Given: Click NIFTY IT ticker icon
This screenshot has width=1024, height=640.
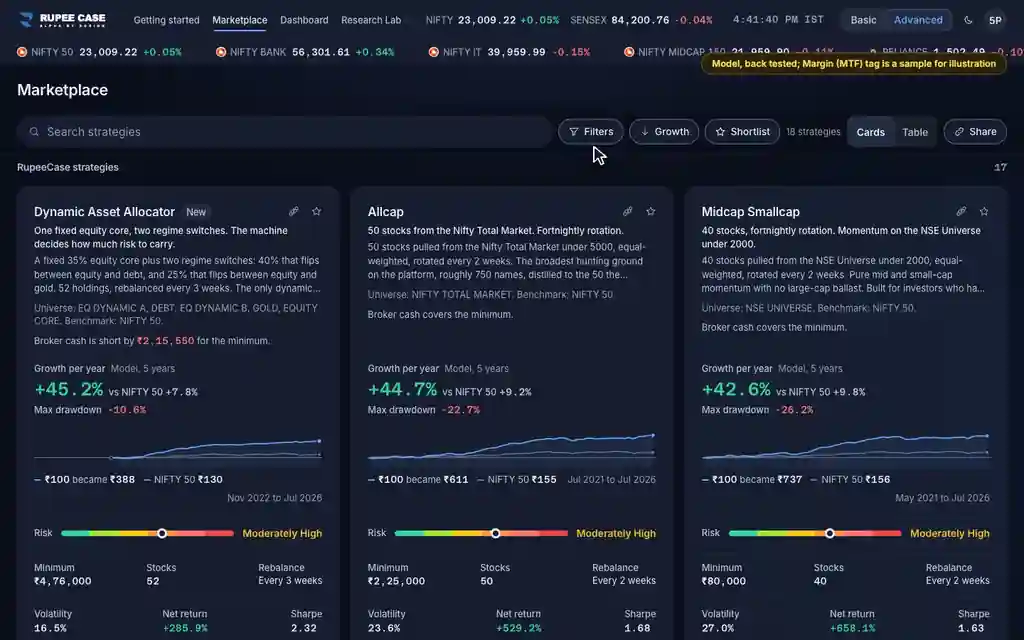Looking at the screenshot, I should pyautogui.click(x=434, y=52).
